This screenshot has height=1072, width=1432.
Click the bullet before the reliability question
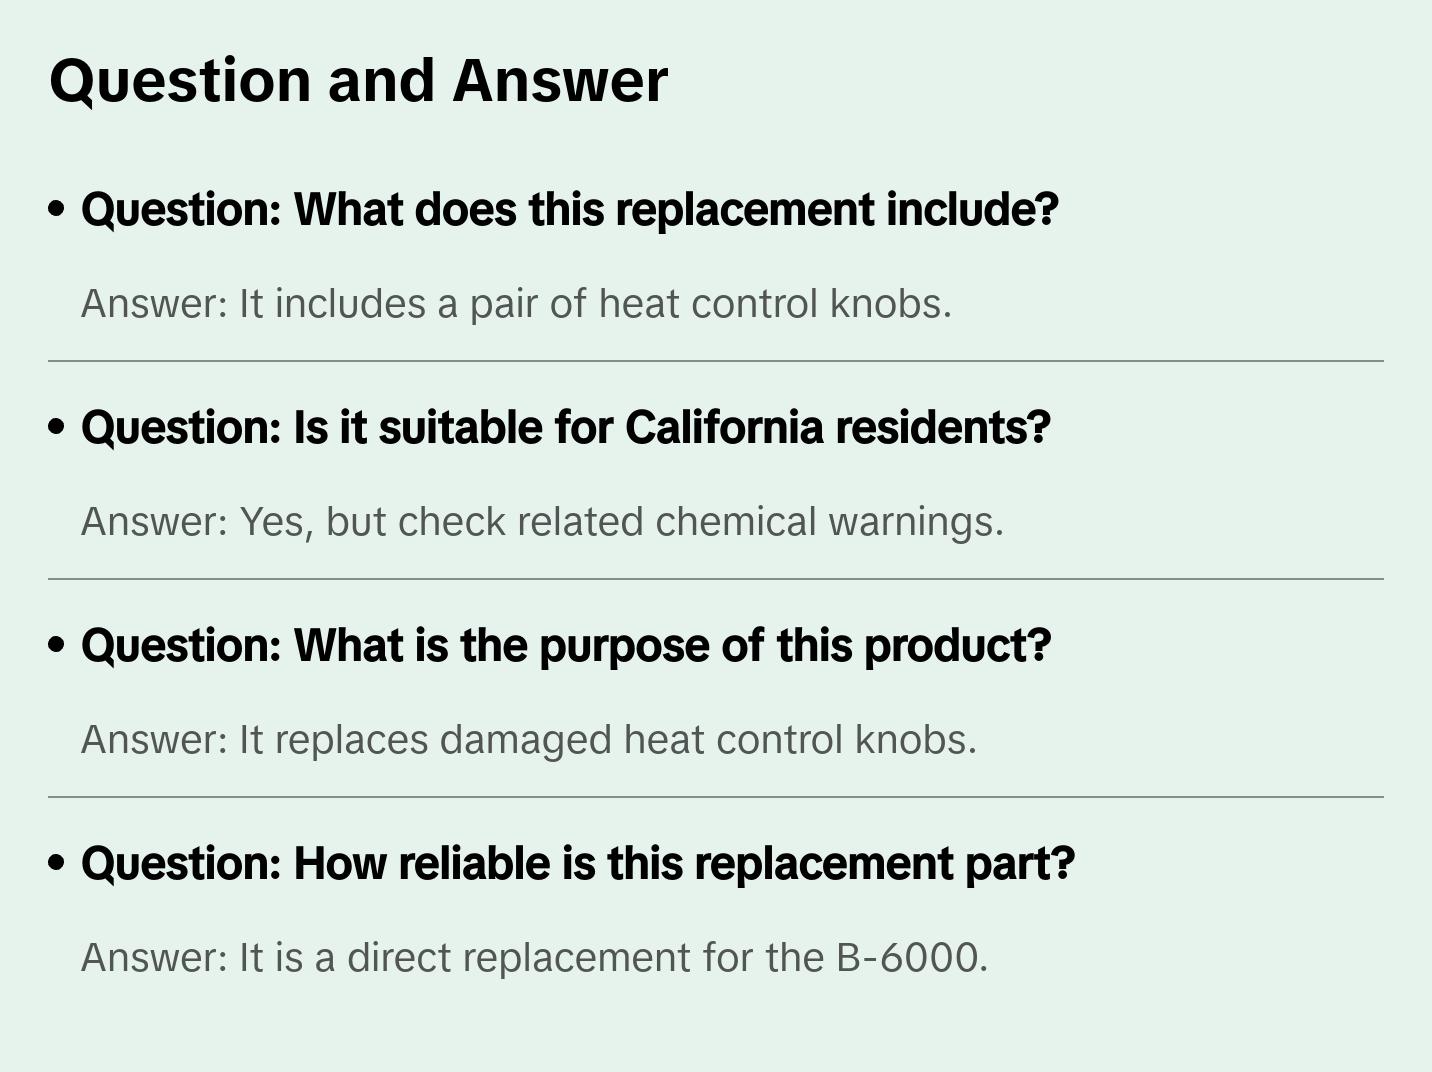(x=57, y=864)
